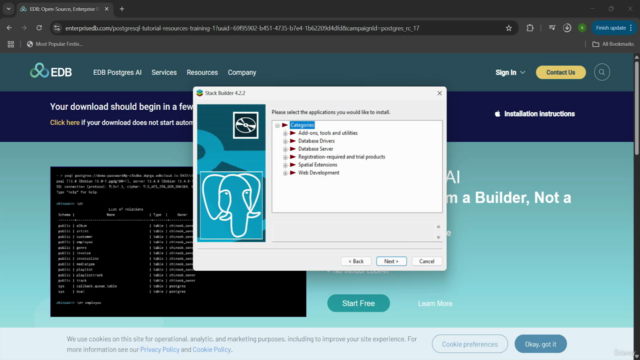
Task: Expand the Web Development node
Action: [285, 173]
